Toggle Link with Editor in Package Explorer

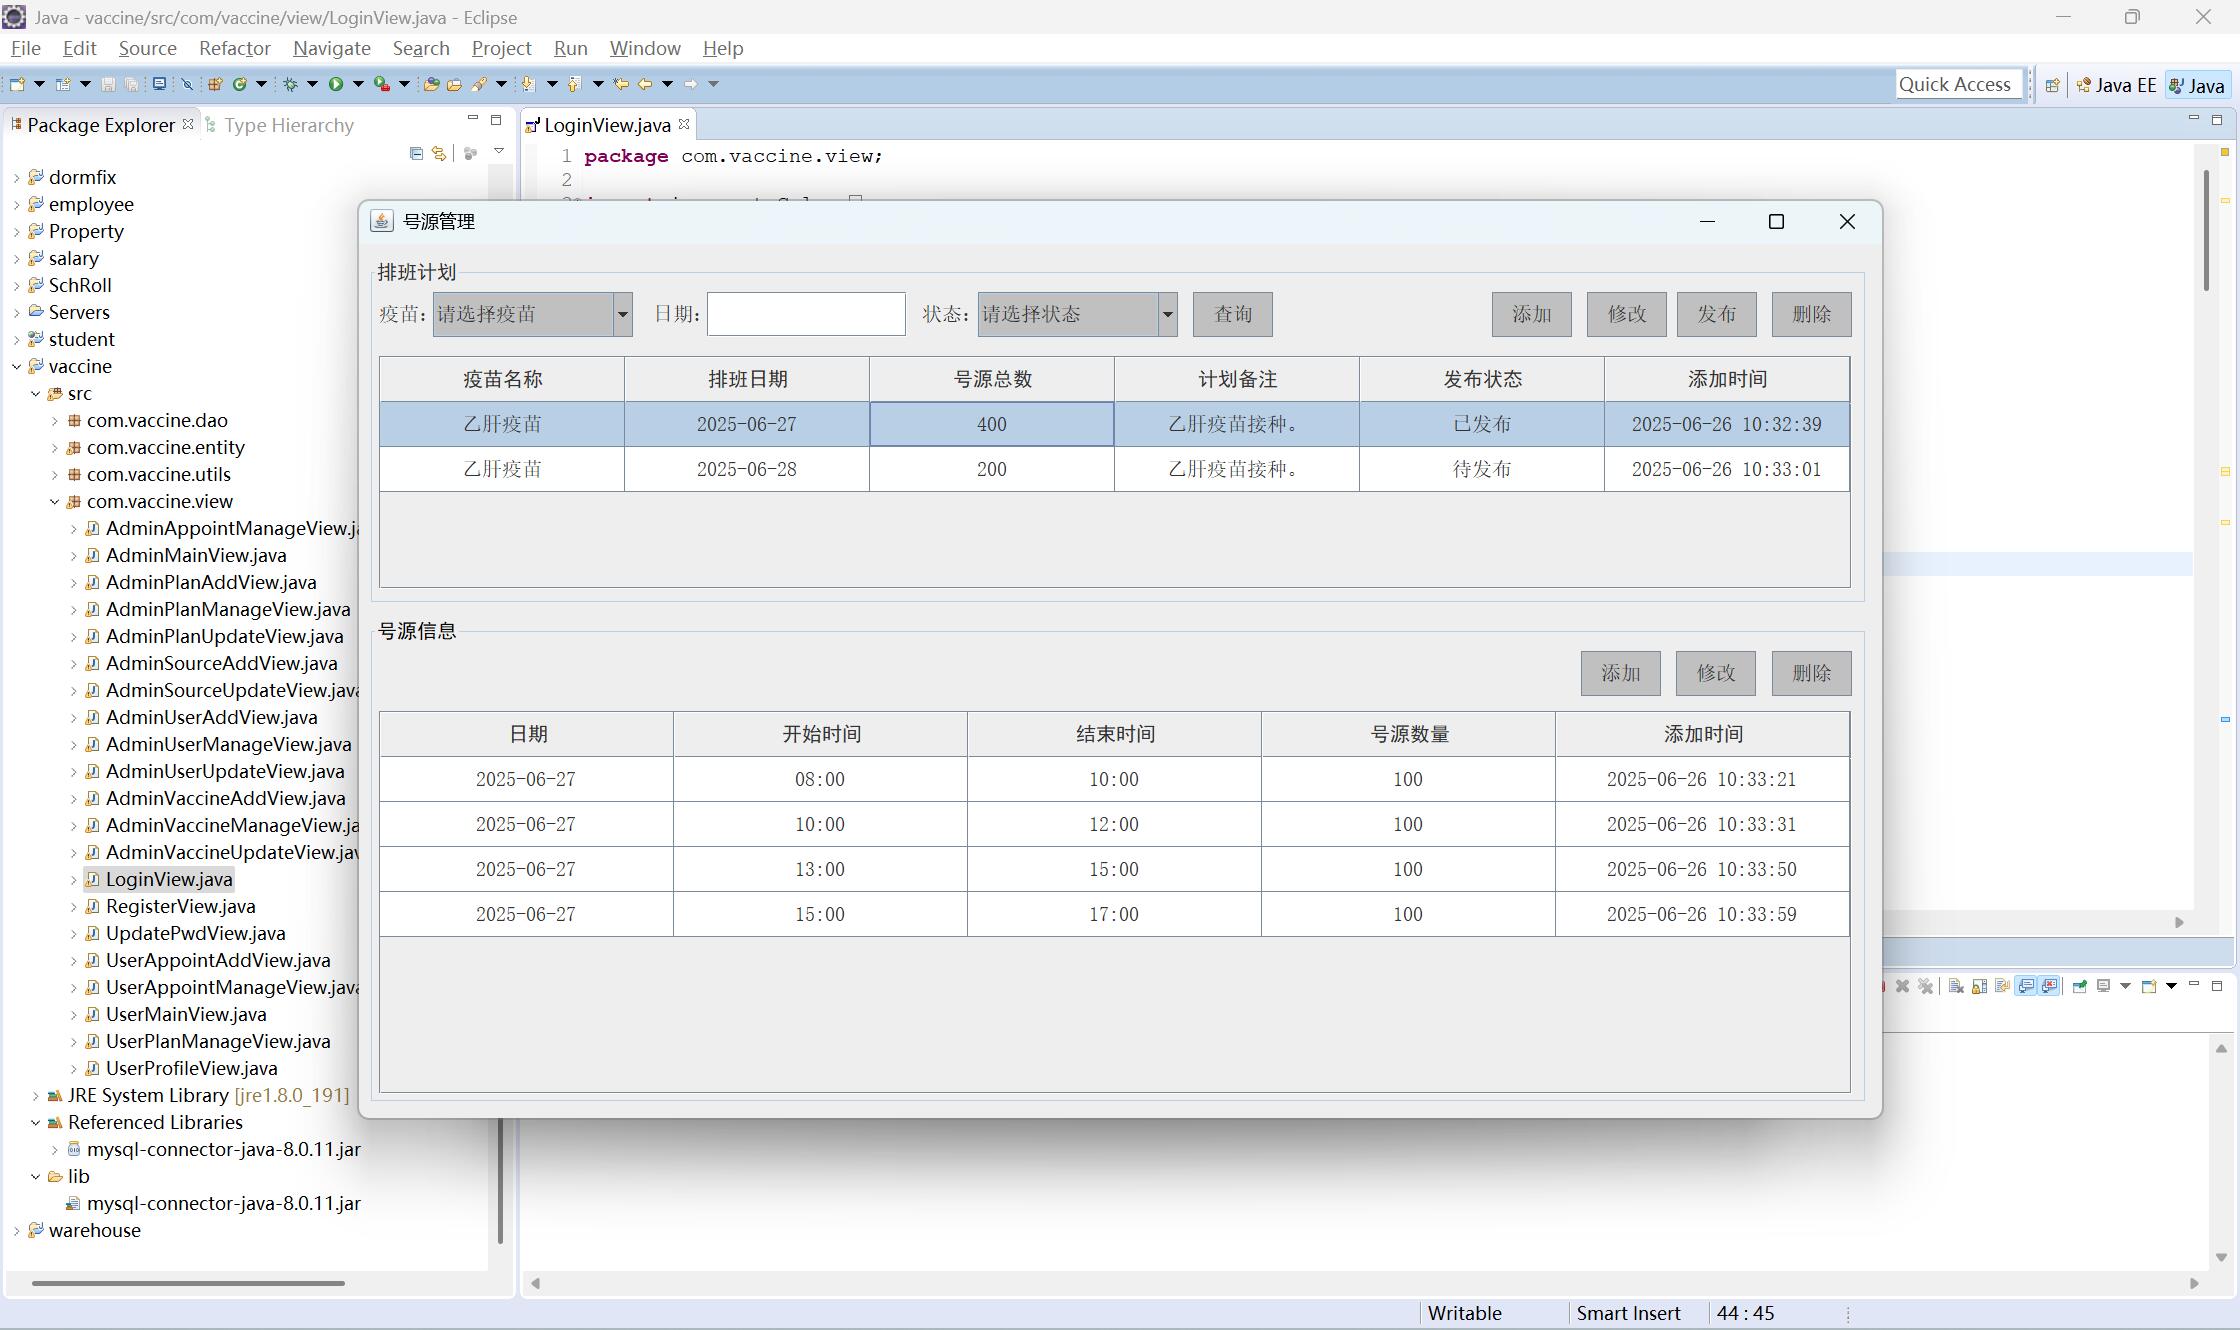tap(439, 153)
